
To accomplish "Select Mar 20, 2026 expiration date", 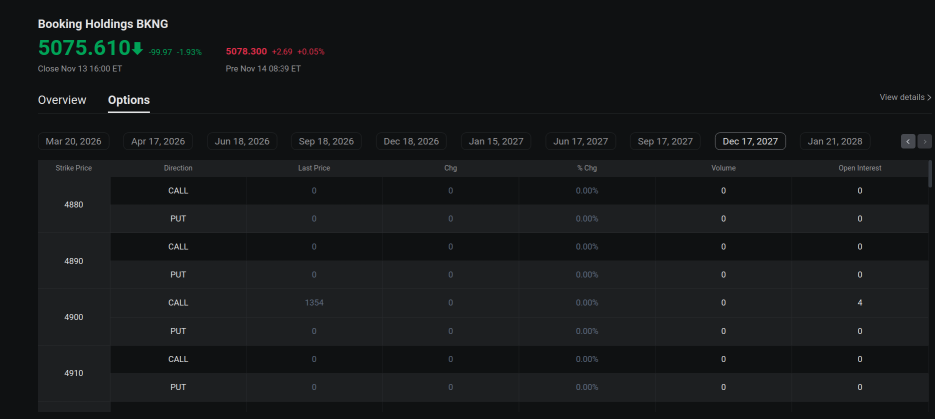I will pos(74,142).
